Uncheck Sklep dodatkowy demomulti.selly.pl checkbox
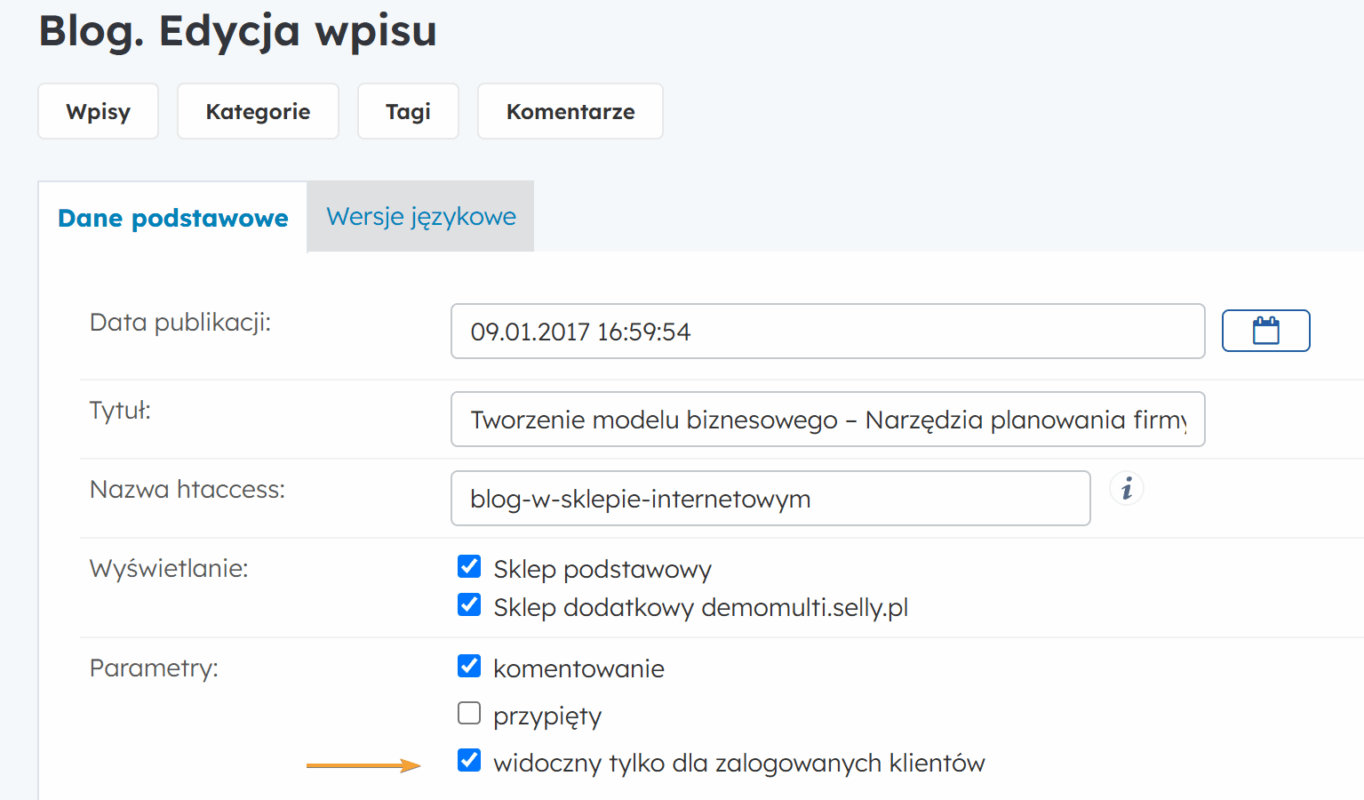Image resolution: width=1364 pixels, height=800 pixels. point(469,606)
